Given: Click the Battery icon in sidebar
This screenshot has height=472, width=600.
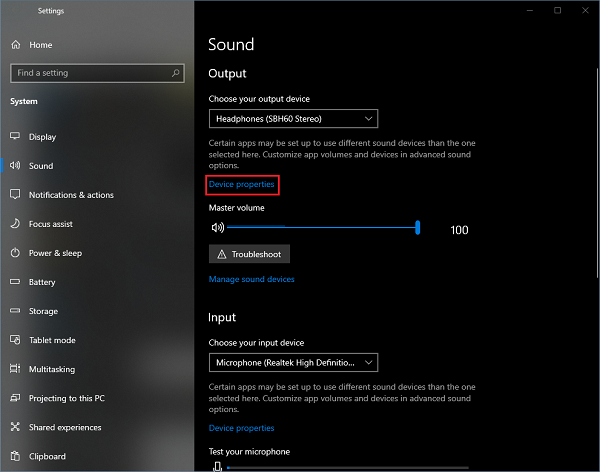Looking at the screenshot, I should 15,282.
